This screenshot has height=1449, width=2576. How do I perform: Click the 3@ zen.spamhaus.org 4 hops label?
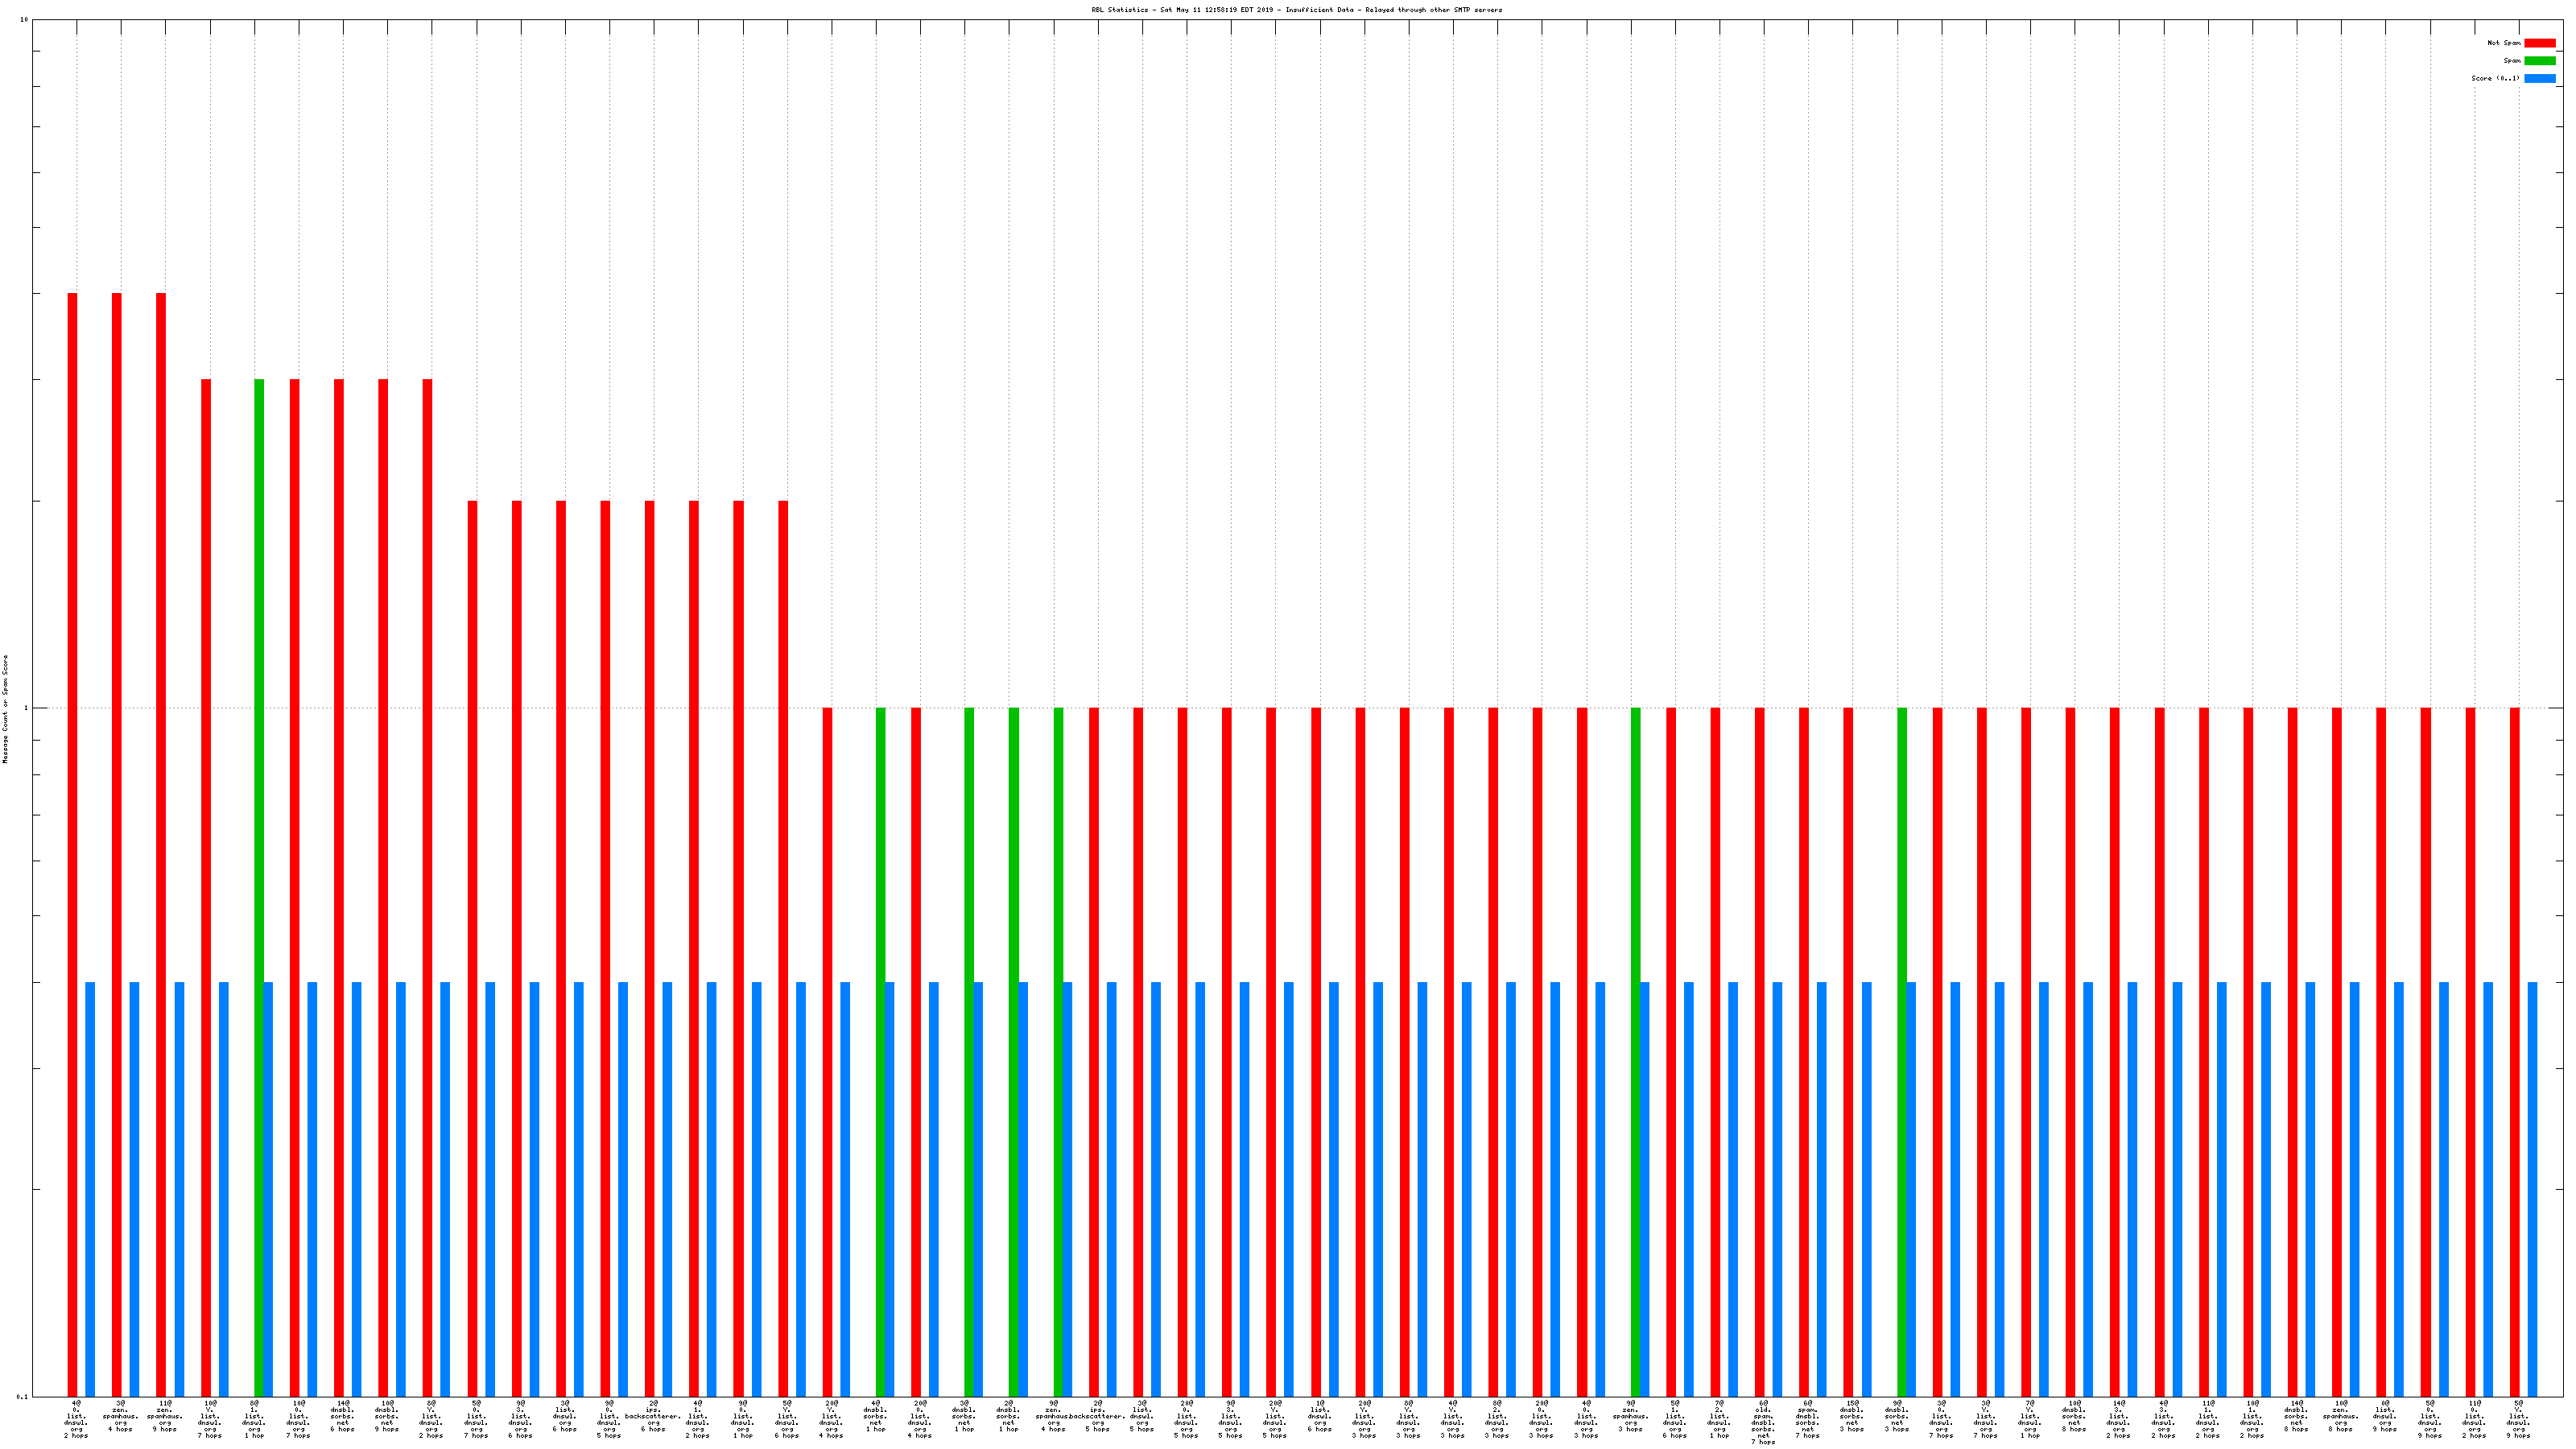click(x=120, y=1416)
